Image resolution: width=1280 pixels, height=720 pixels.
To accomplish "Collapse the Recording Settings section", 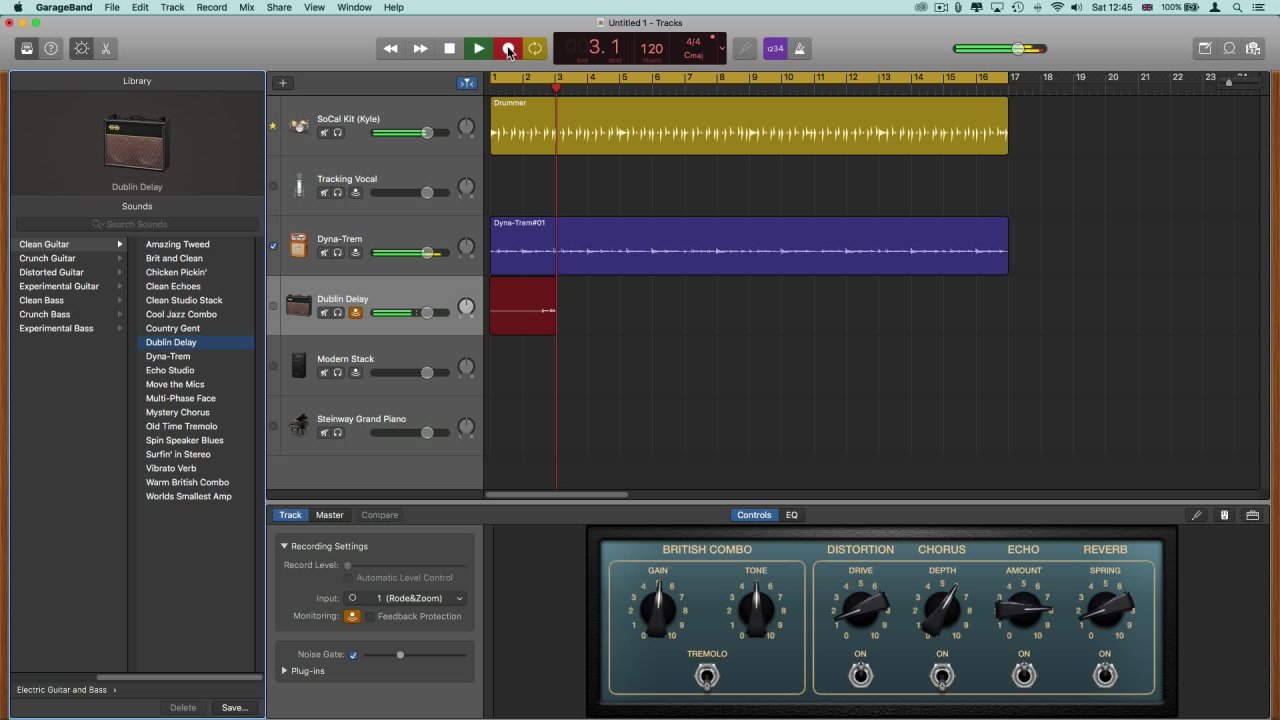I will (x=284, y=546).
